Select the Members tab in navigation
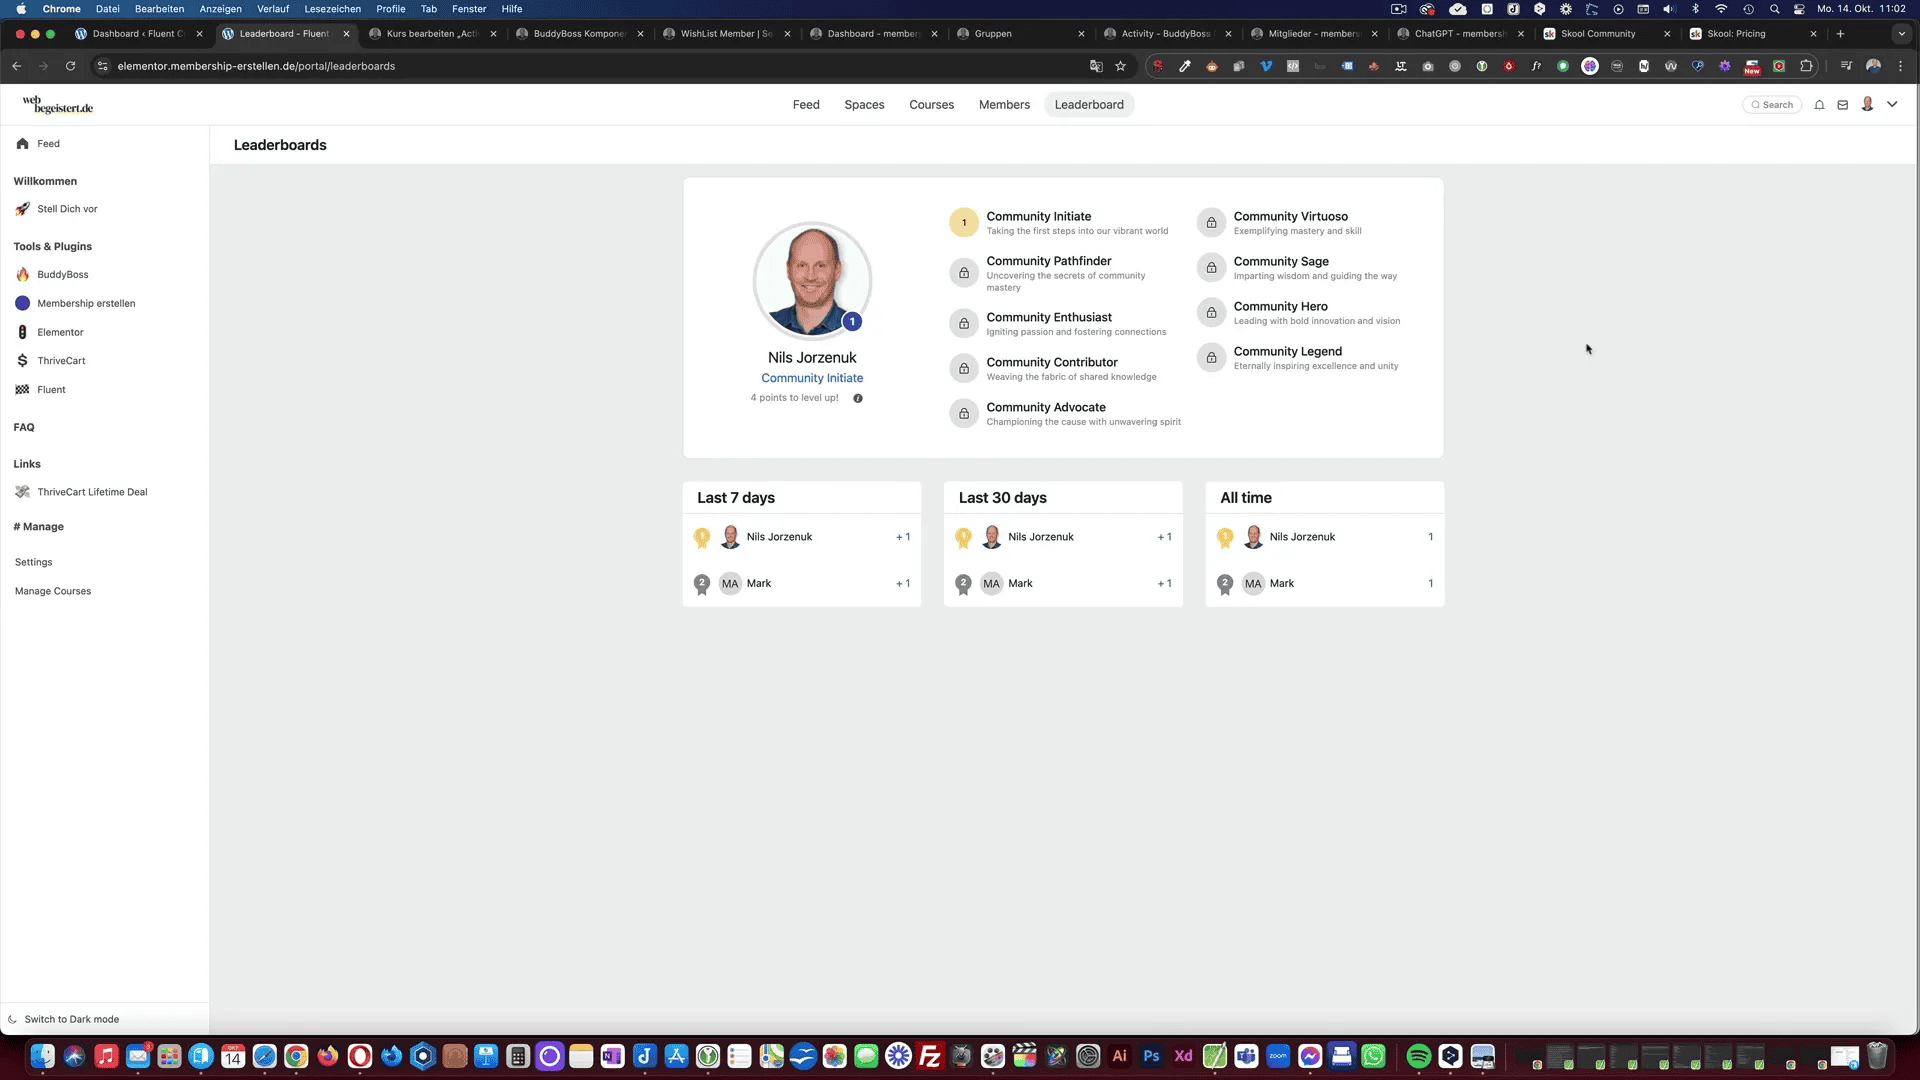1920x1080 pixels. (x=1005, y=104)
